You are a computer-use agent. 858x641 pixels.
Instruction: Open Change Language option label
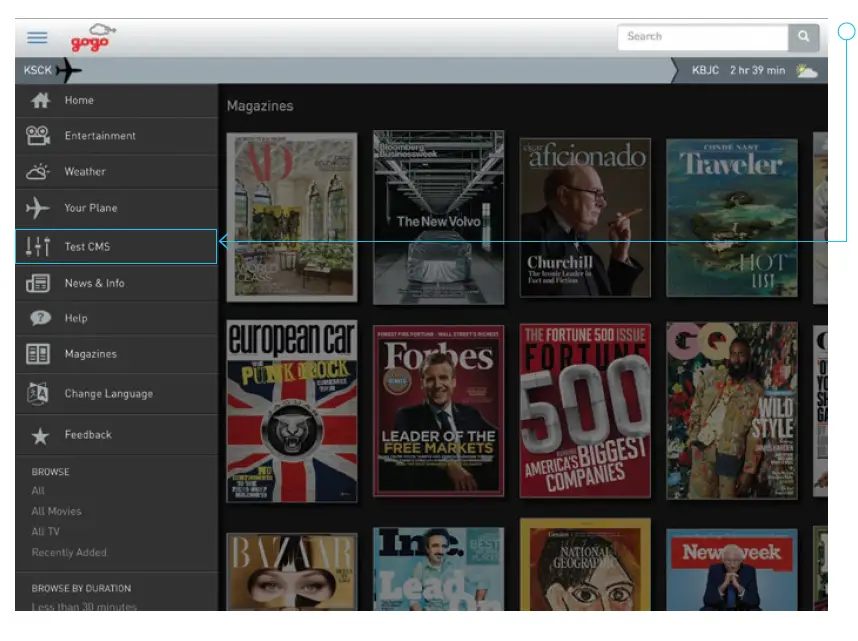point(109,394)
